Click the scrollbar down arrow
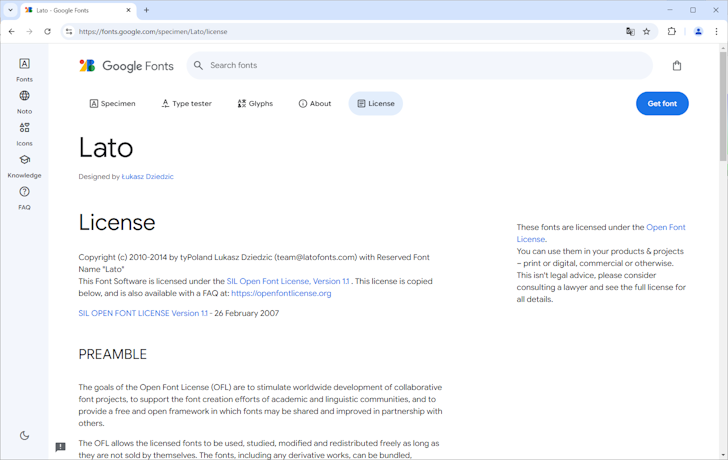728x460 pixels. [x=723, y=455]
